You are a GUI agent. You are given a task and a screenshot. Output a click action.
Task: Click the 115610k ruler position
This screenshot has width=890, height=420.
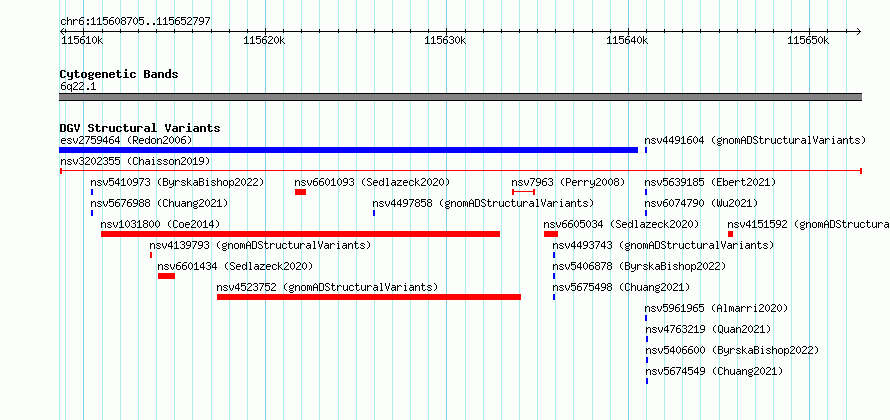coord(82,40)
